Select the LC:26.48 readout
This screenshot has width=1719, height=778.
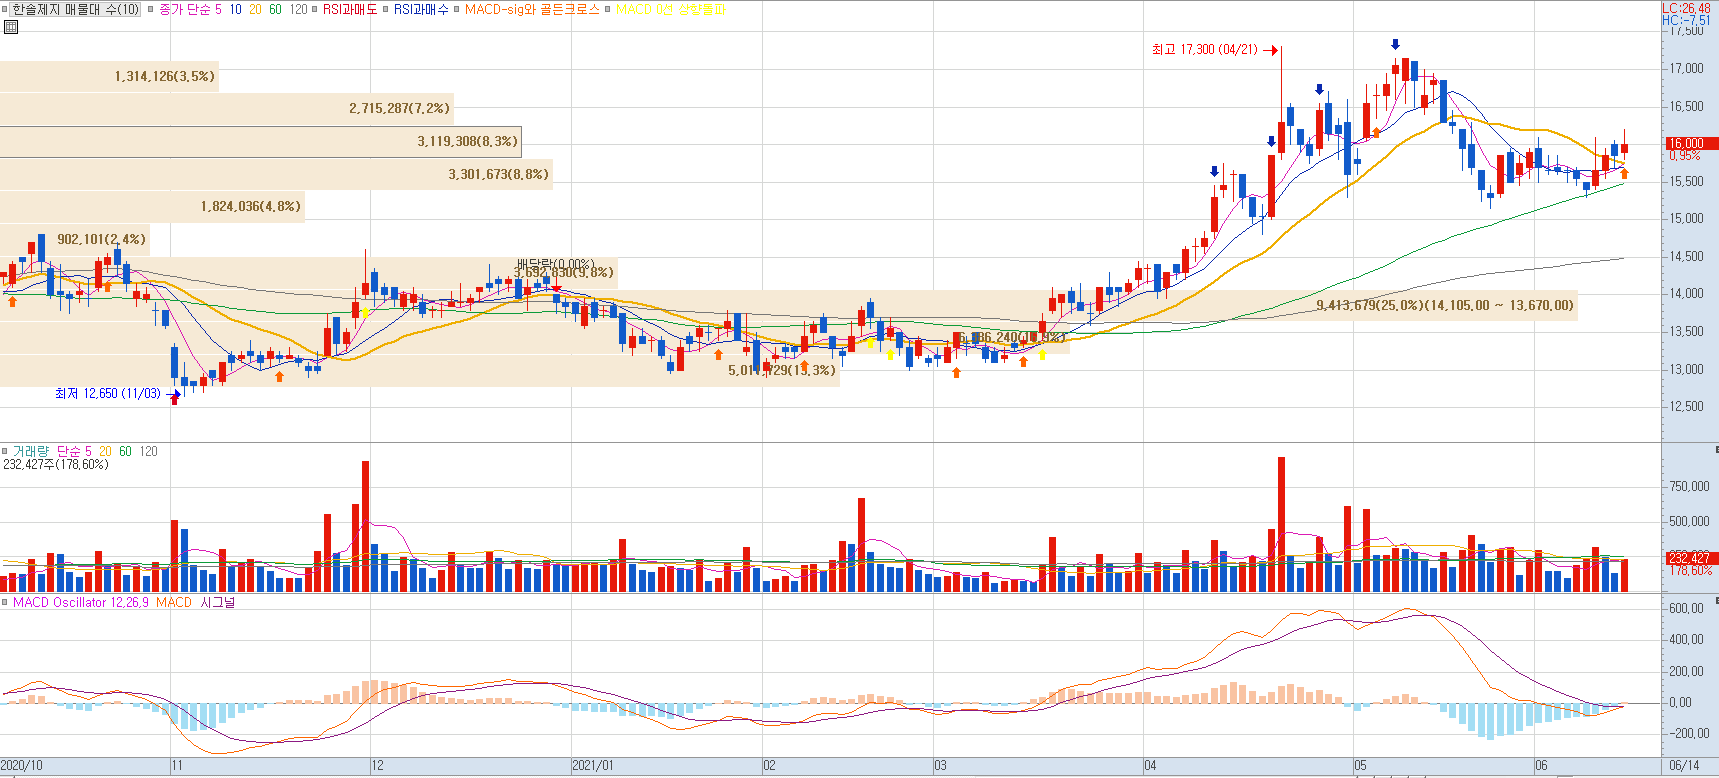click(x=1686, y=8)
